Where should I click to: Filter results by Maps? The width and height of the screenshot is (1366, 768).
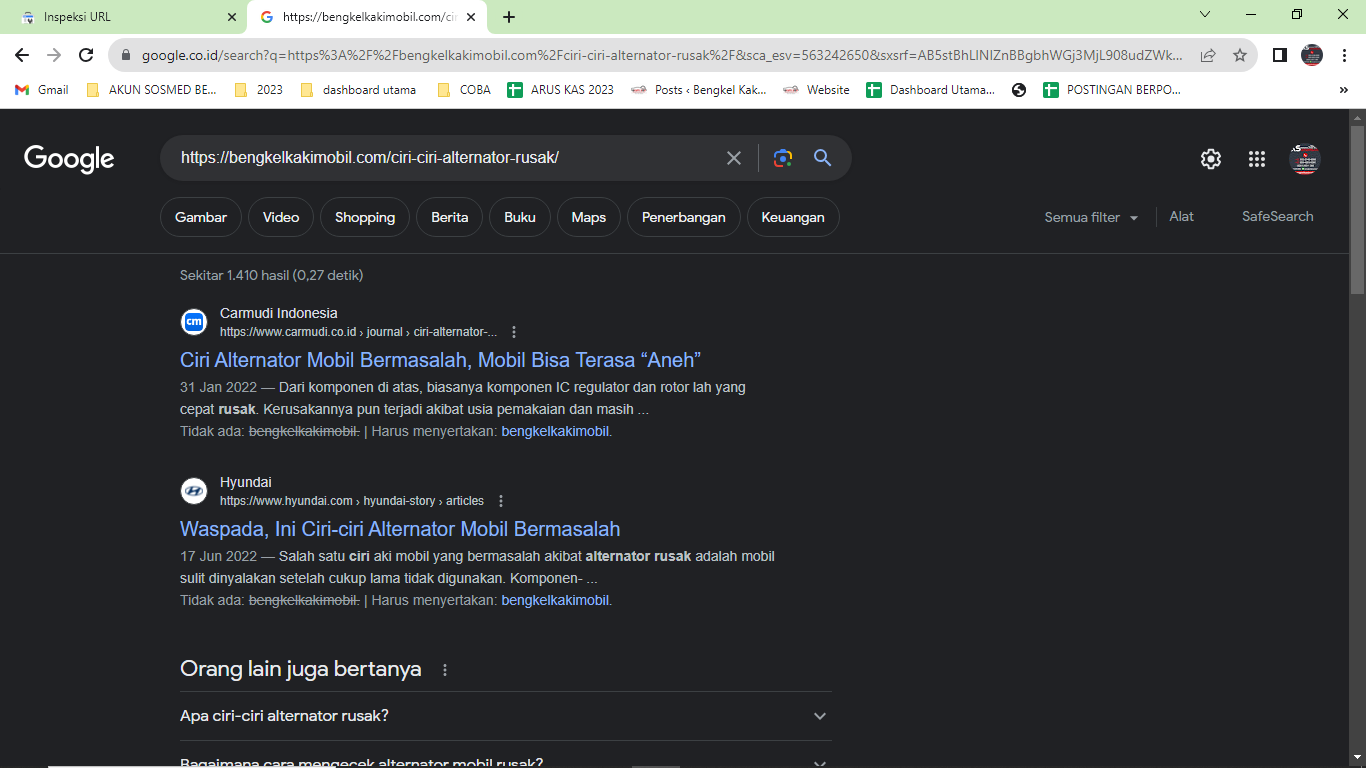[589, 217]
